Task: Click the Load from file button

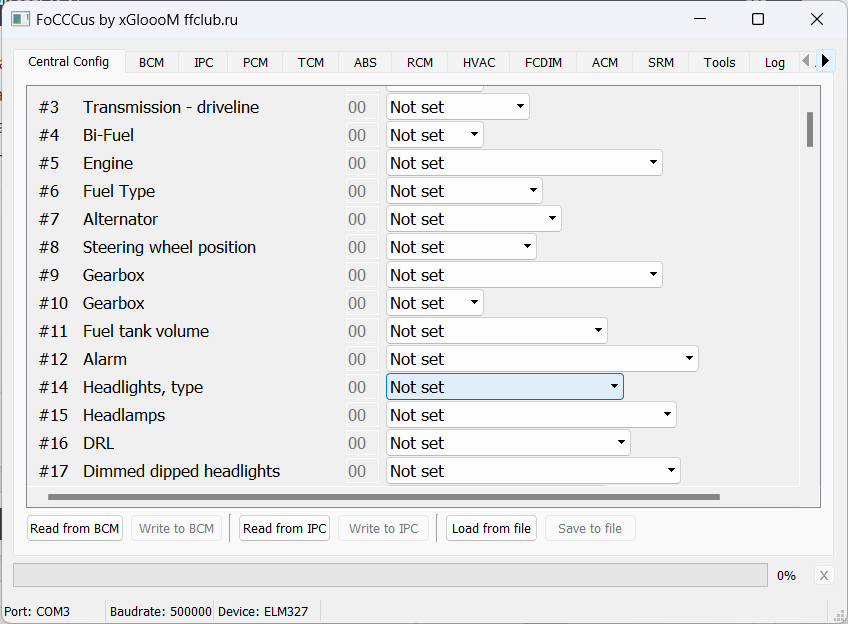Action: [x=491, y=528]
